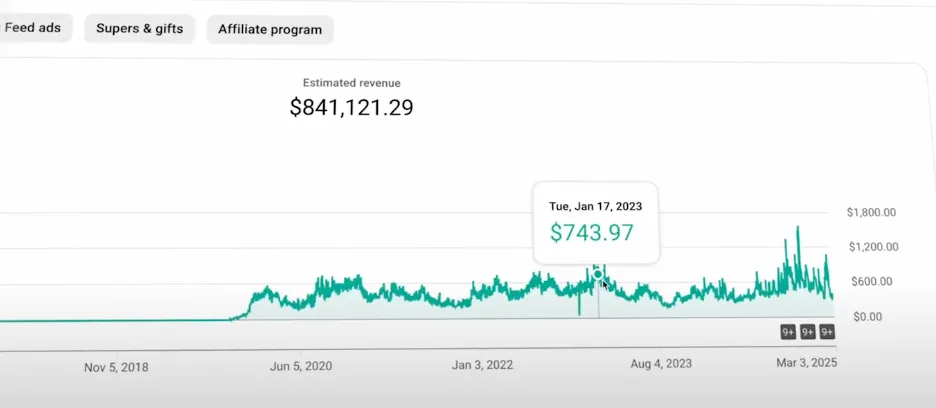Click the Nov 5, 2018 axis date
Viewport: 936px width, 408px height.
[116, 367]
